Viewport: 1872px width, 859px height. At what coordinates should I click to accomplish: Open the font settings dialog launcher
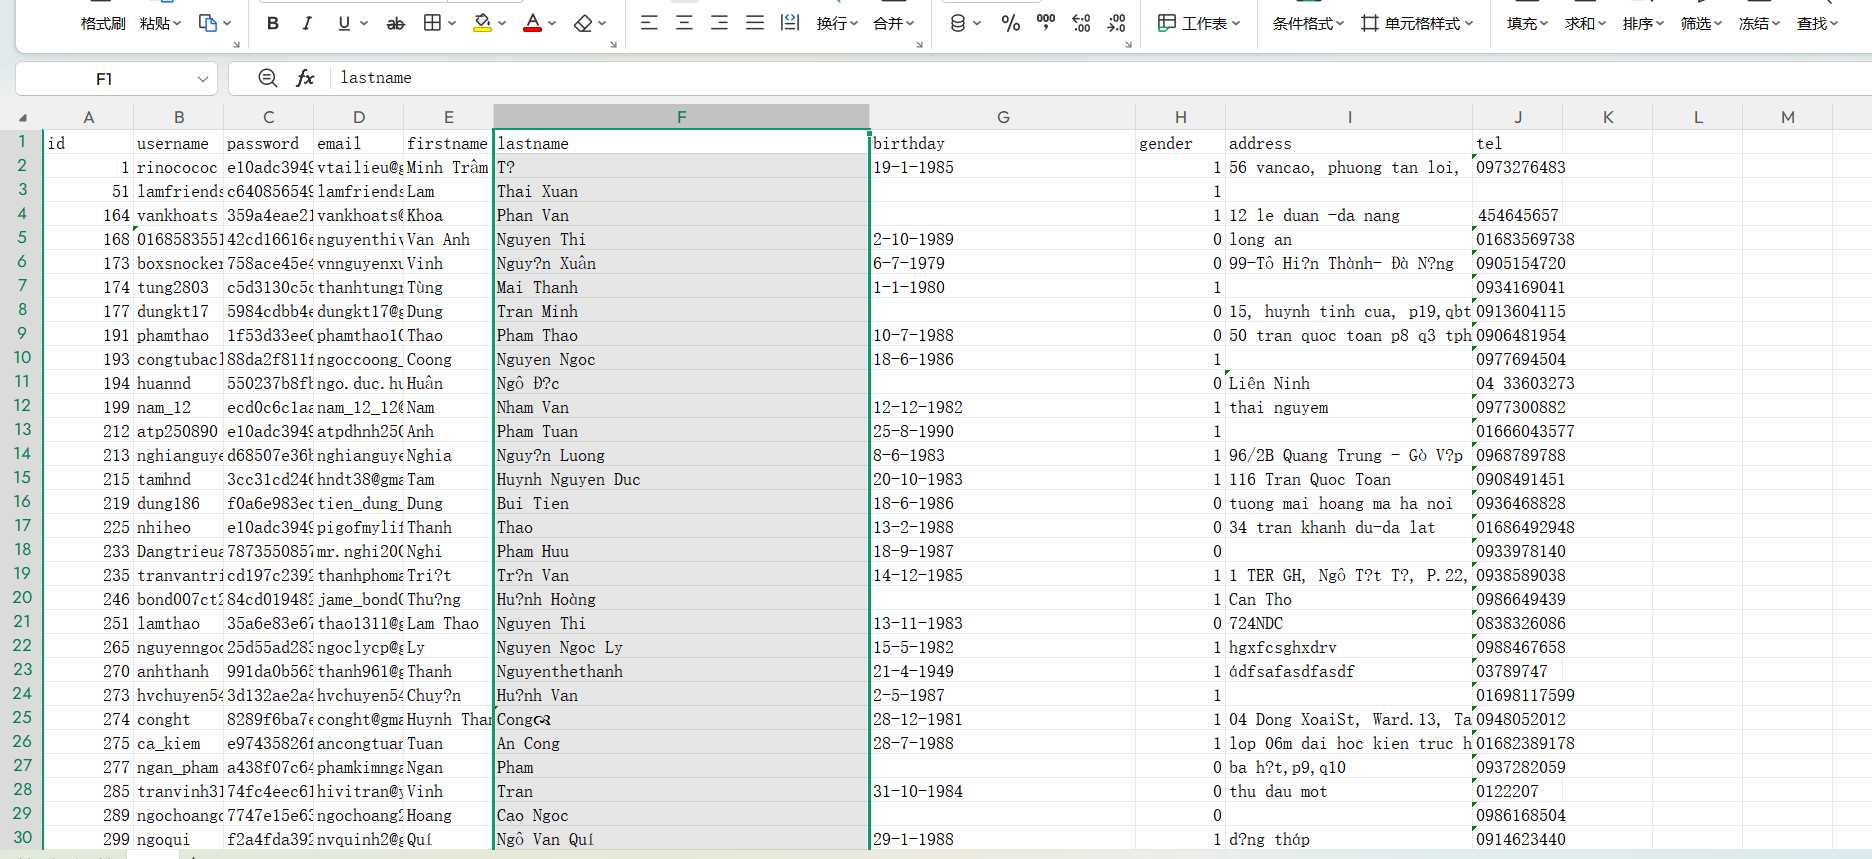point(611,45)
